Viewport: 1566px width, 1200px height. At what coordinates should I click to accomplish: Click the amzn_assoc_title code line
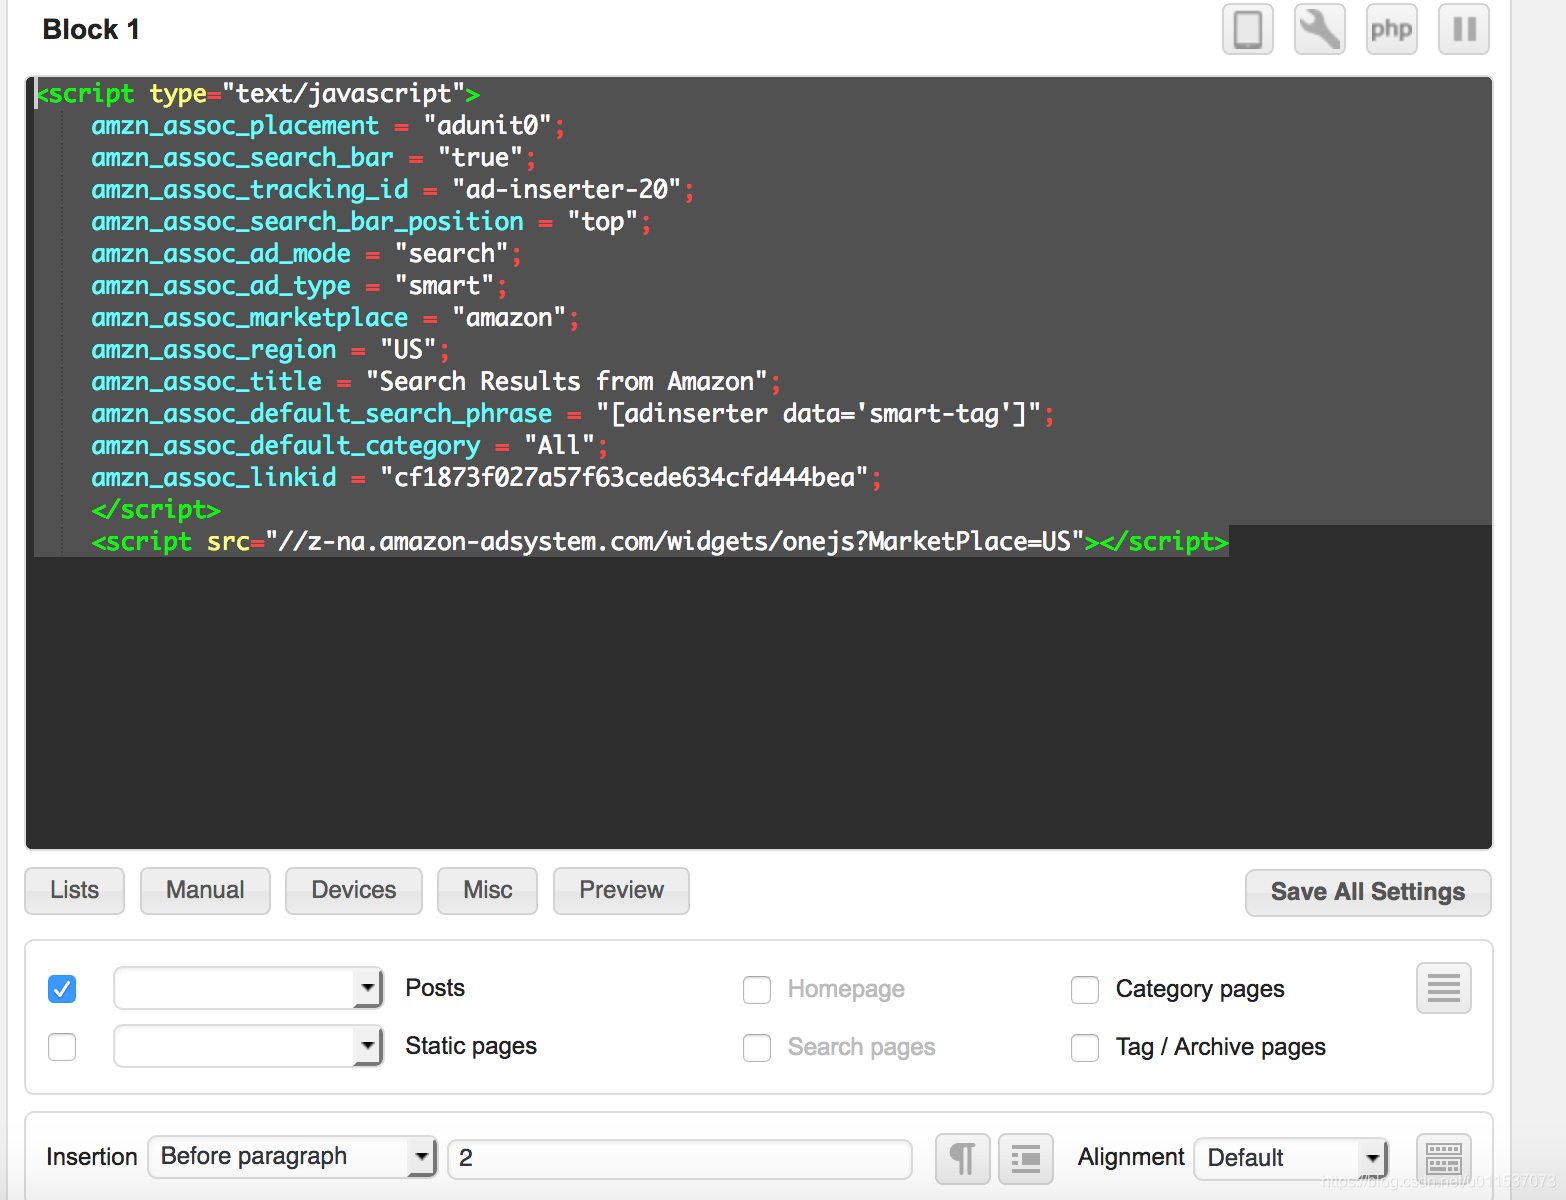point(435,381)
